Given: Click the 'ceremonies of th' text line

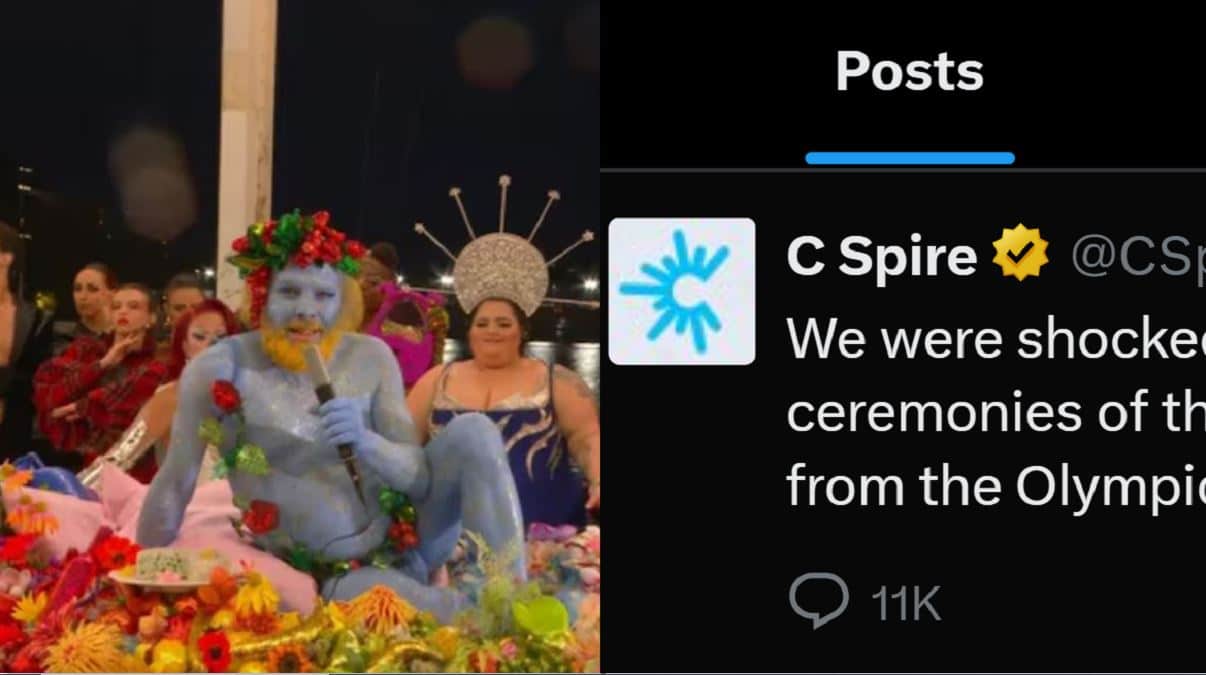Looking at the screenshot, I should pyautogui.click(x=996, y=413).
